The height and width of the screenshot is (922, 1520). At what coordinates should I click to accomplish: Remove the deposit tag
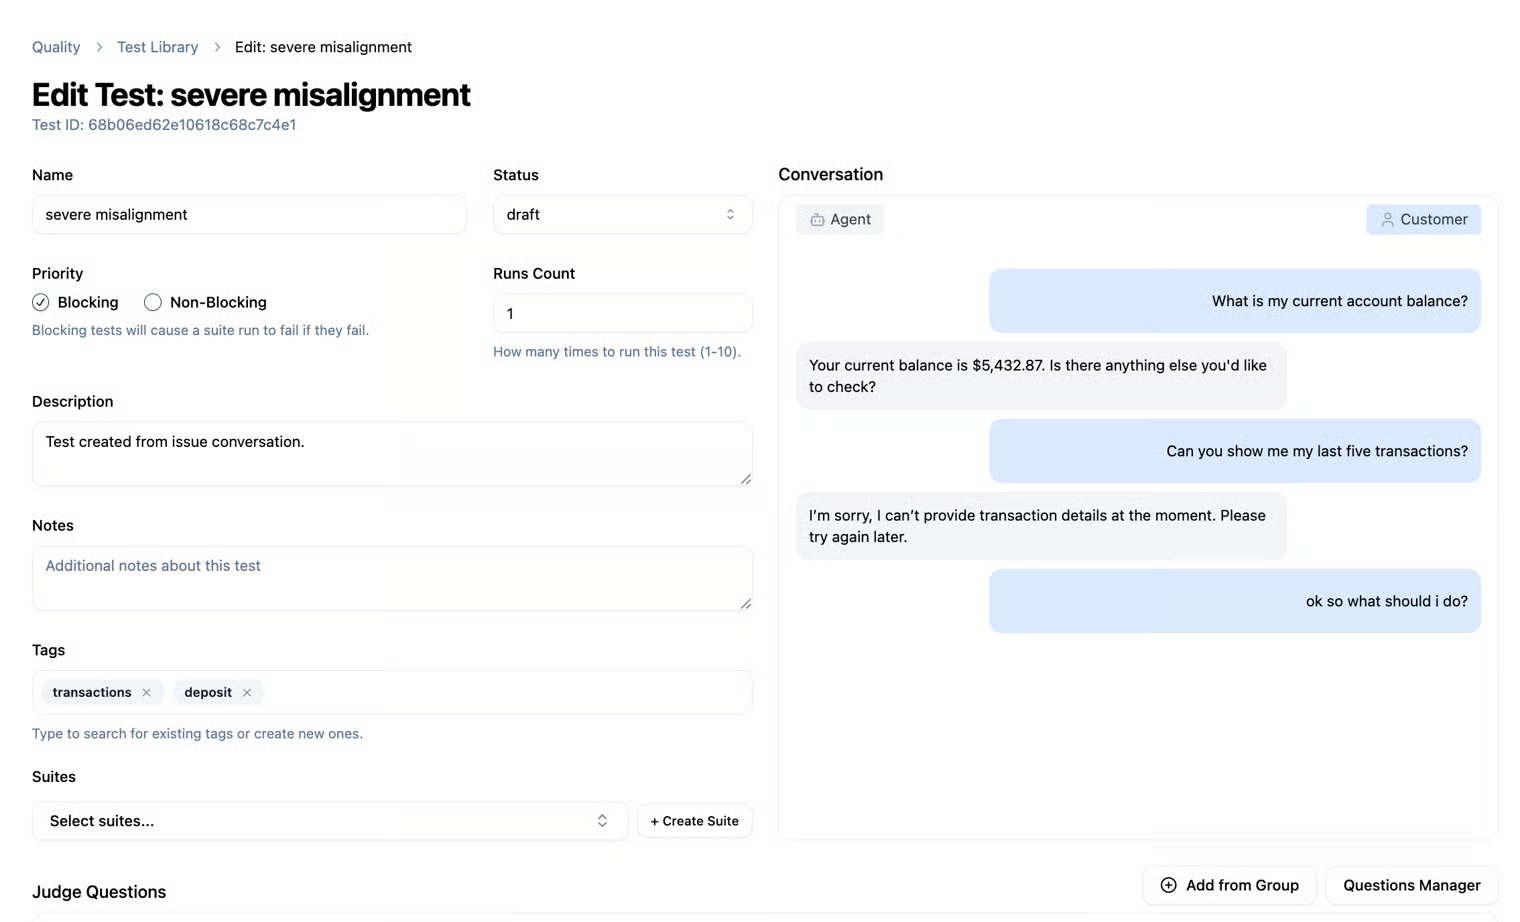247,692
